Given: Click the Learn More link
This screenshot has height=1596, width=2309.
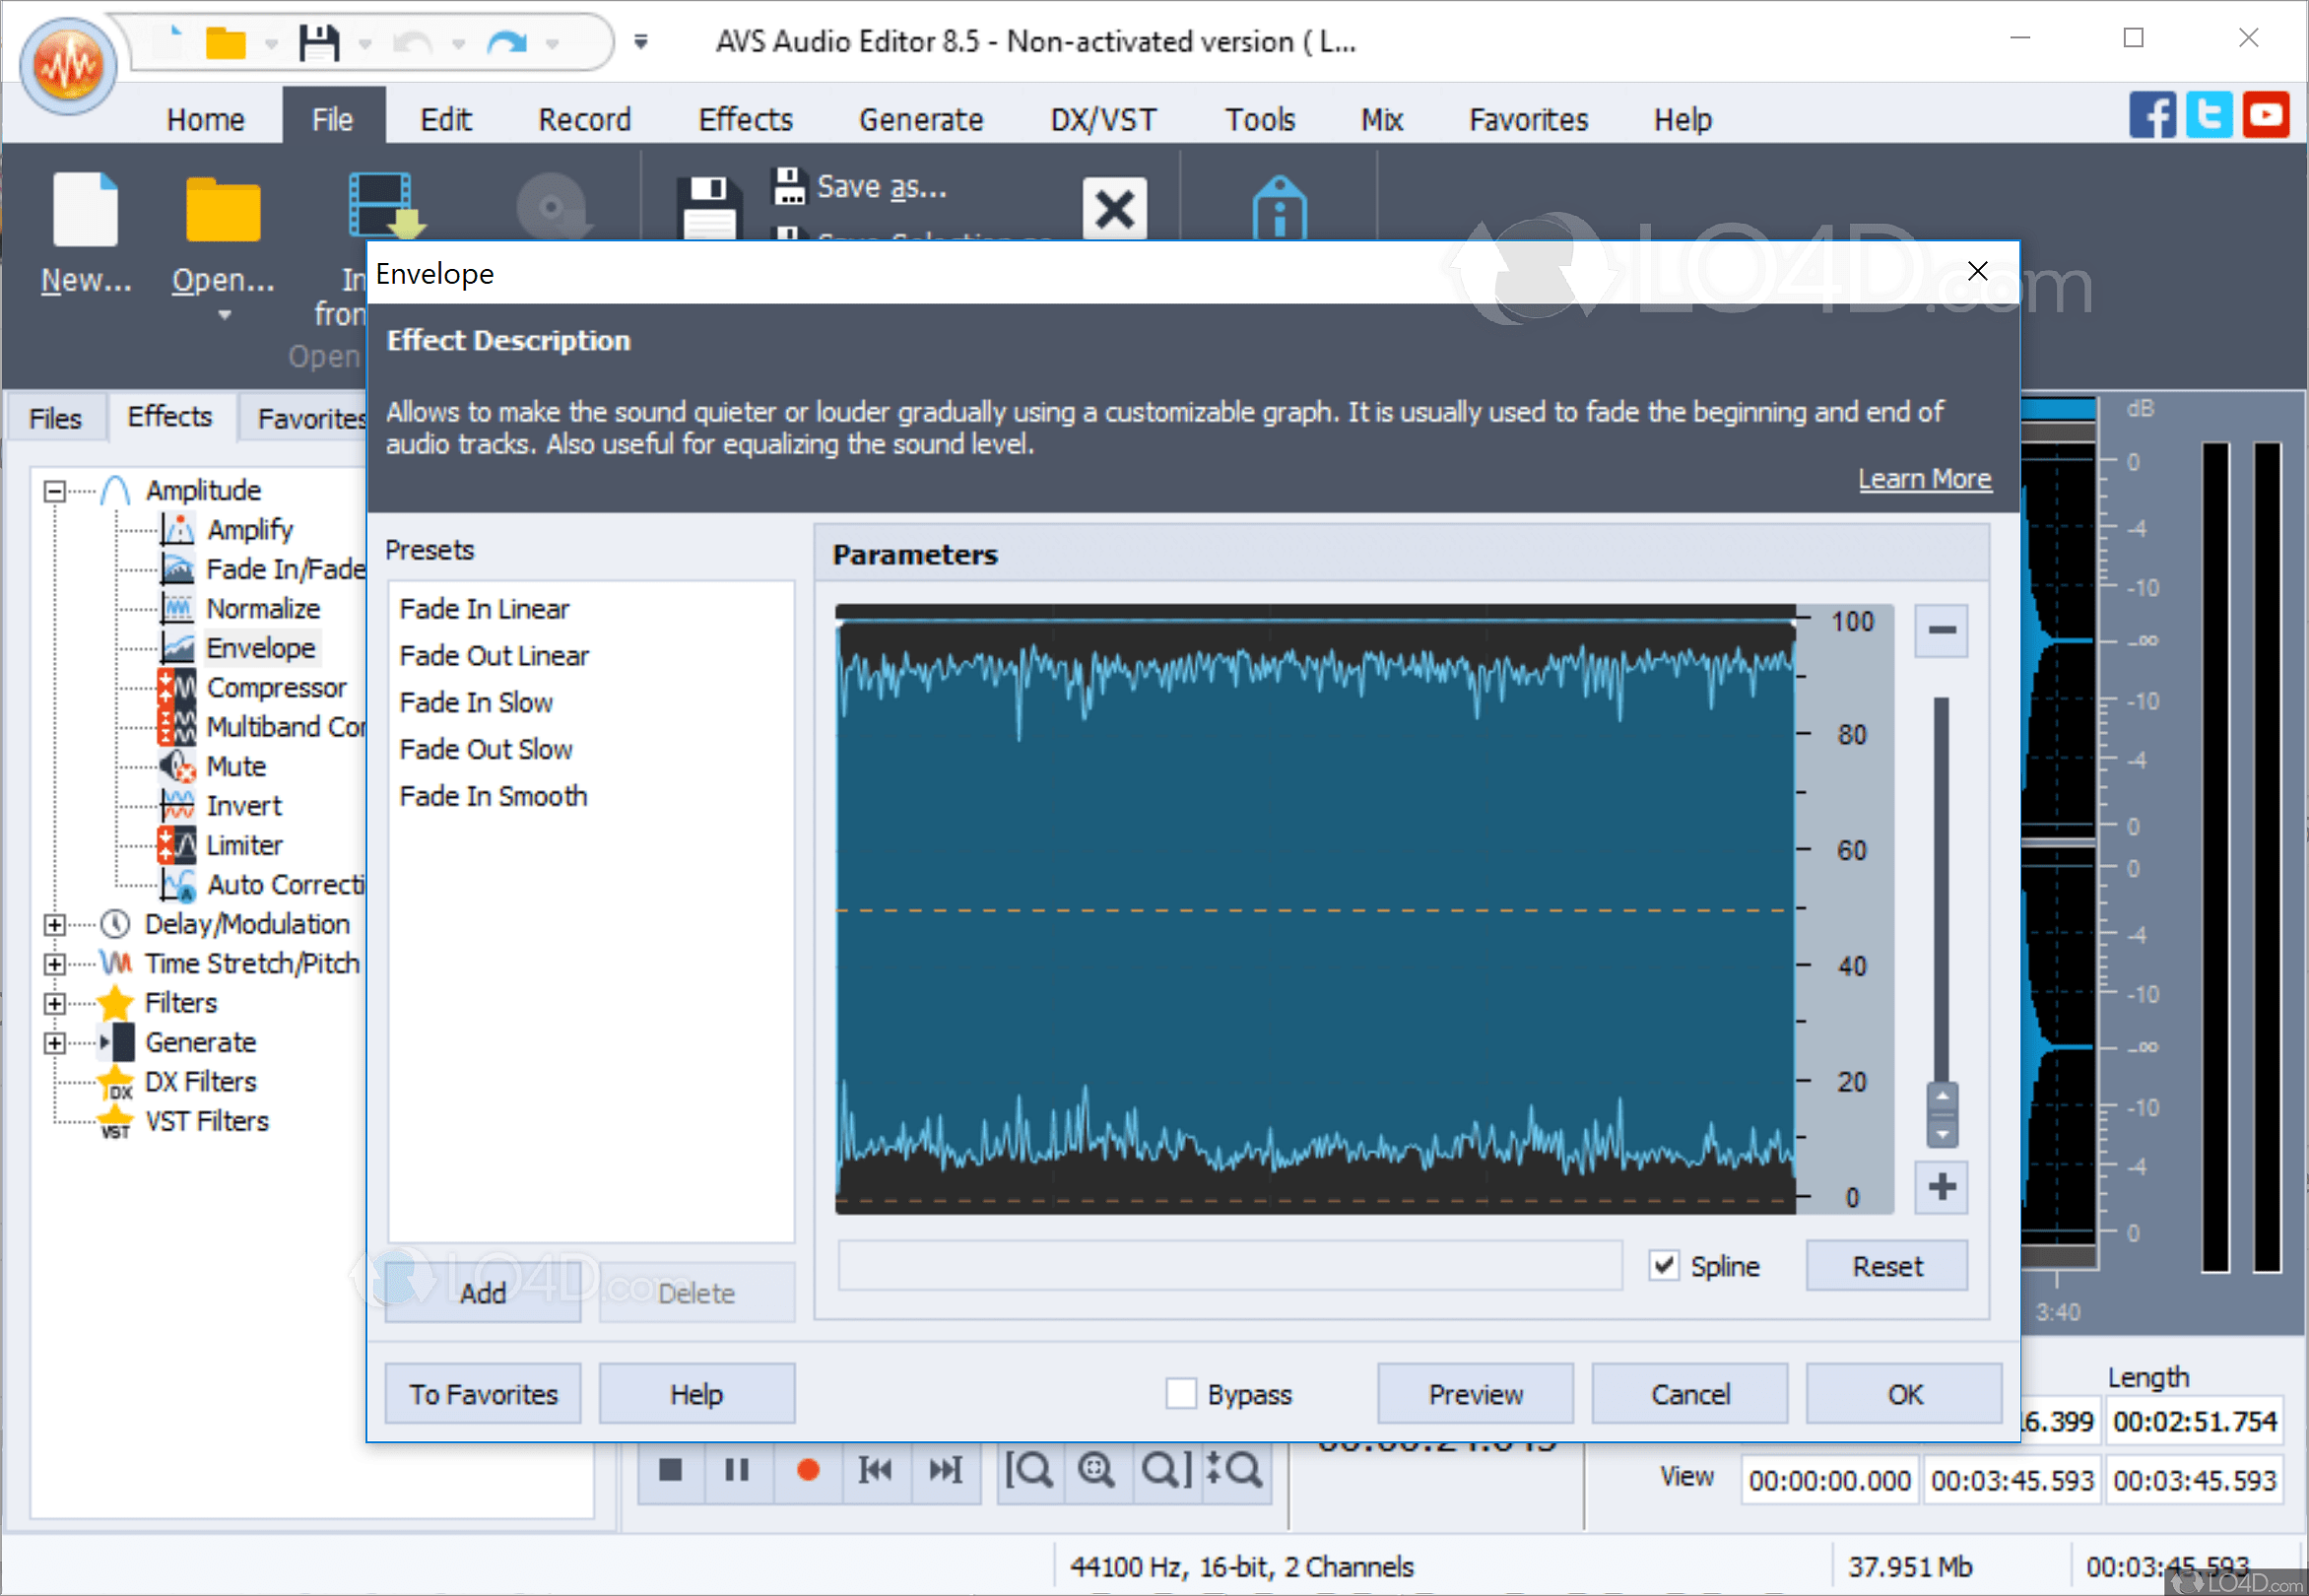Looking at the screenshot, I should point(1924,478).
